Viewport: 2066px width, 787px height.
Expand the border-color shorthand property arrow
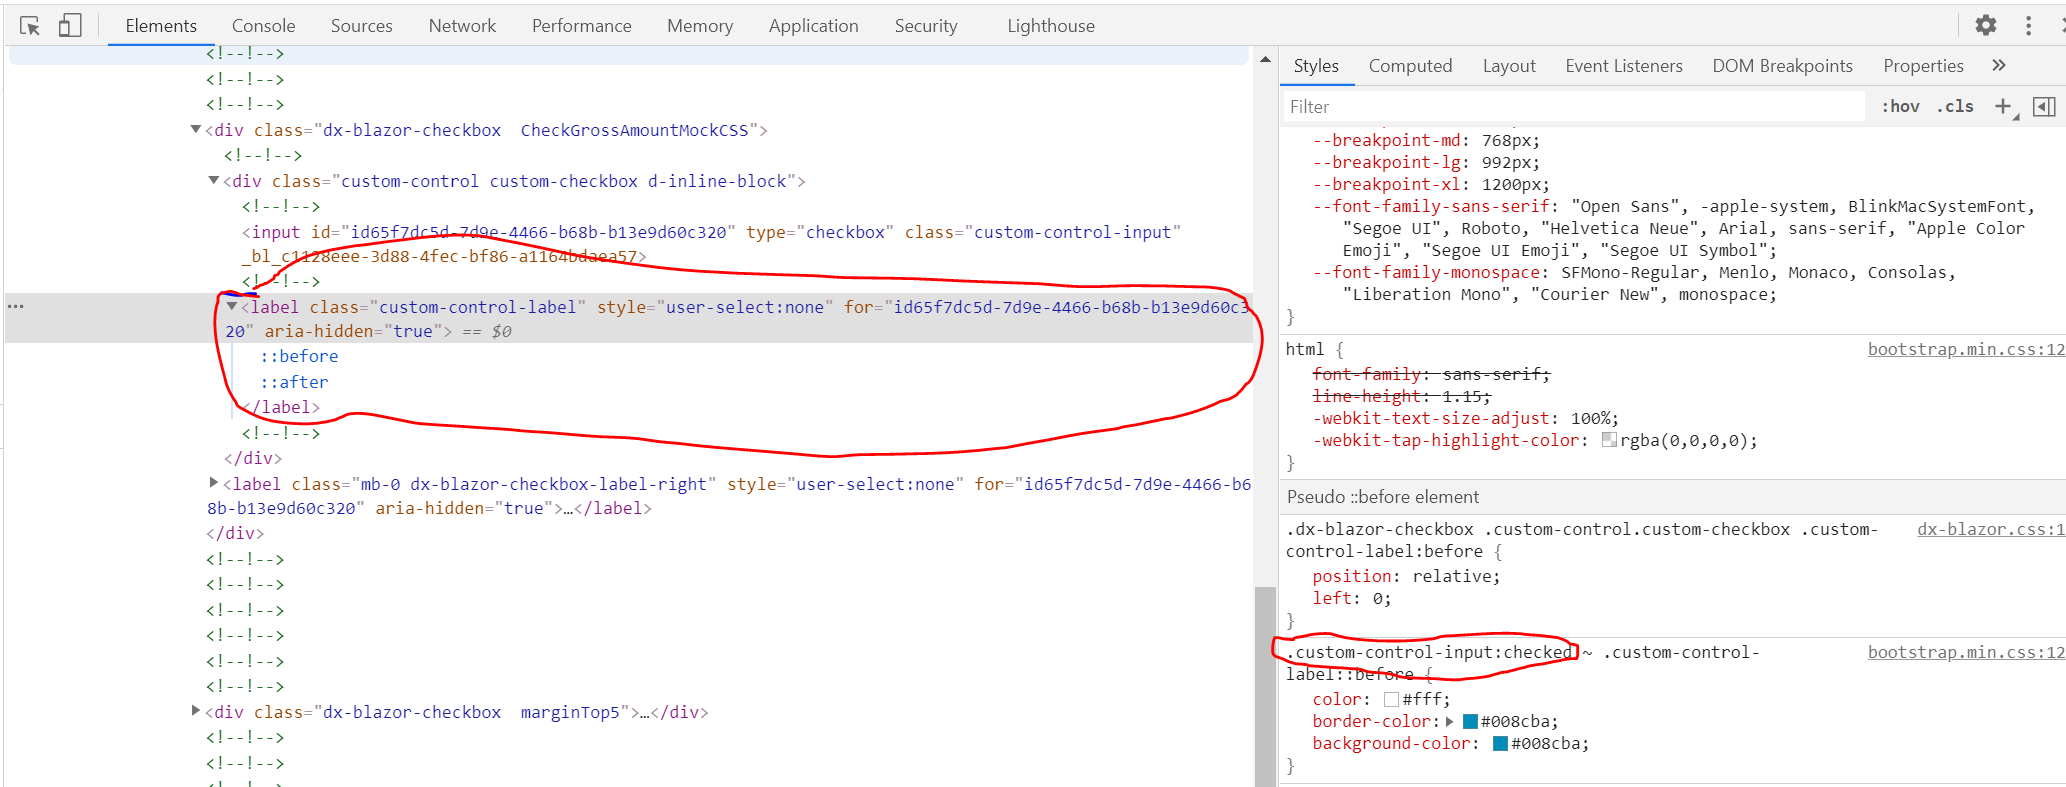[1449, 721]
